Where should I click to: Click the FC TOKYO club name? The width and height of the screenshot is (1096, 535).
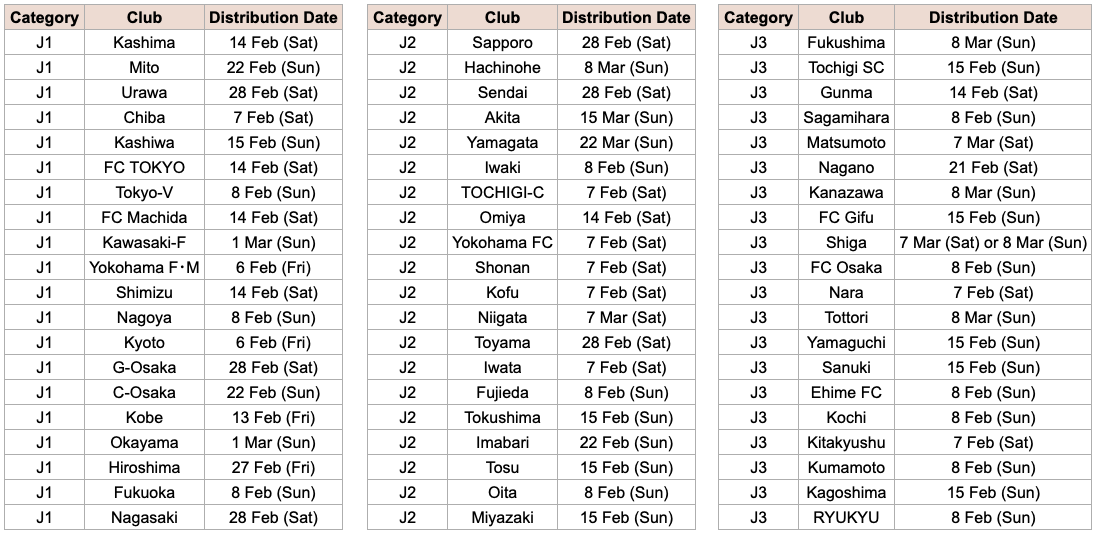[x=144, y=168]
